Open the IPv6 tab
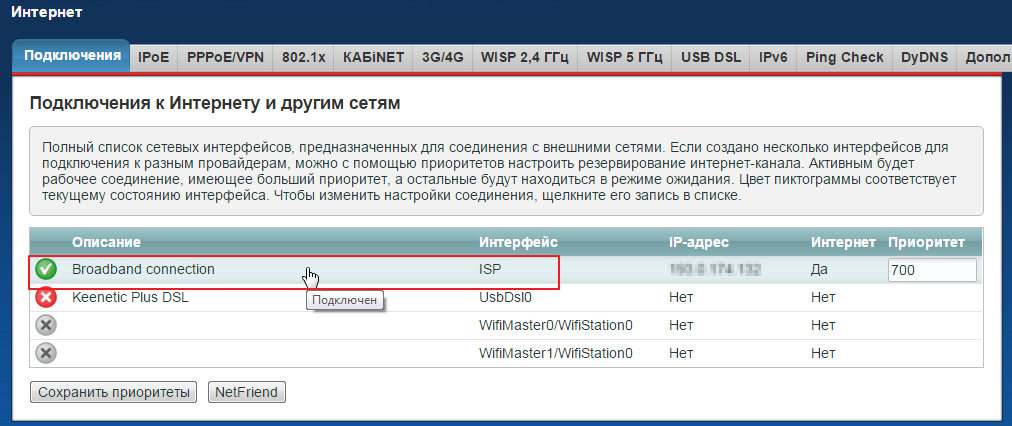The height and width of the screenshot is (426, 1012). coord(773,57)
